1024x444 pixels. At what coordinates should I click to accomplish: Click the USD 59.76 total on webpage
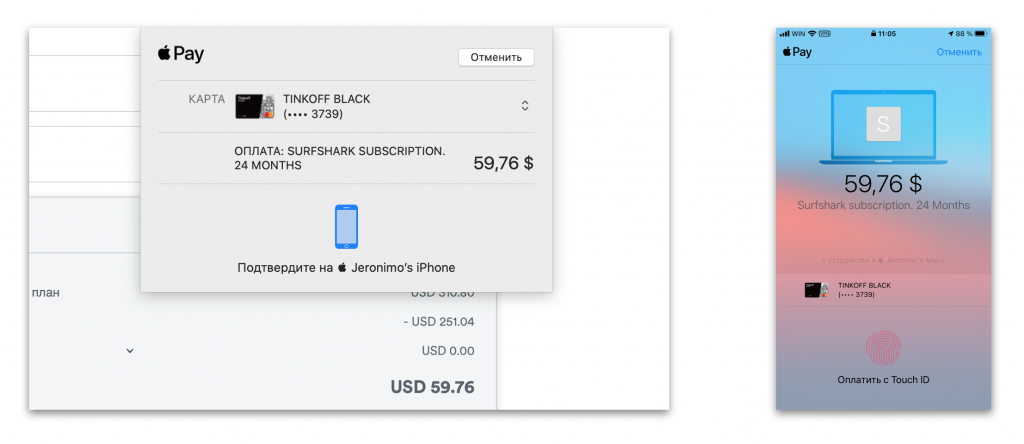[432, 387]
